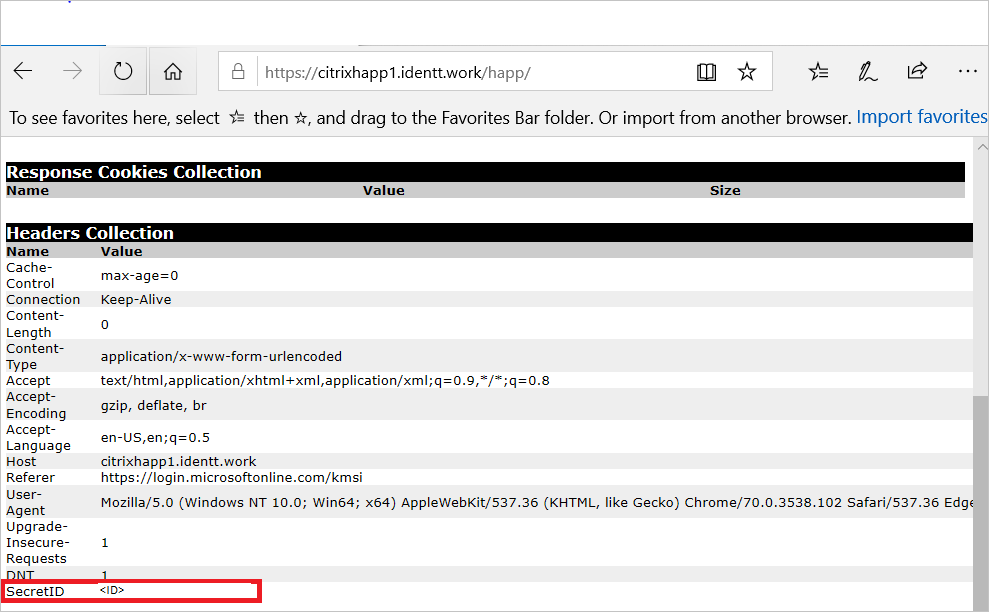The image size is (989, 612).
Task: Click the Share this page icon
Action: tap(917, 71)
